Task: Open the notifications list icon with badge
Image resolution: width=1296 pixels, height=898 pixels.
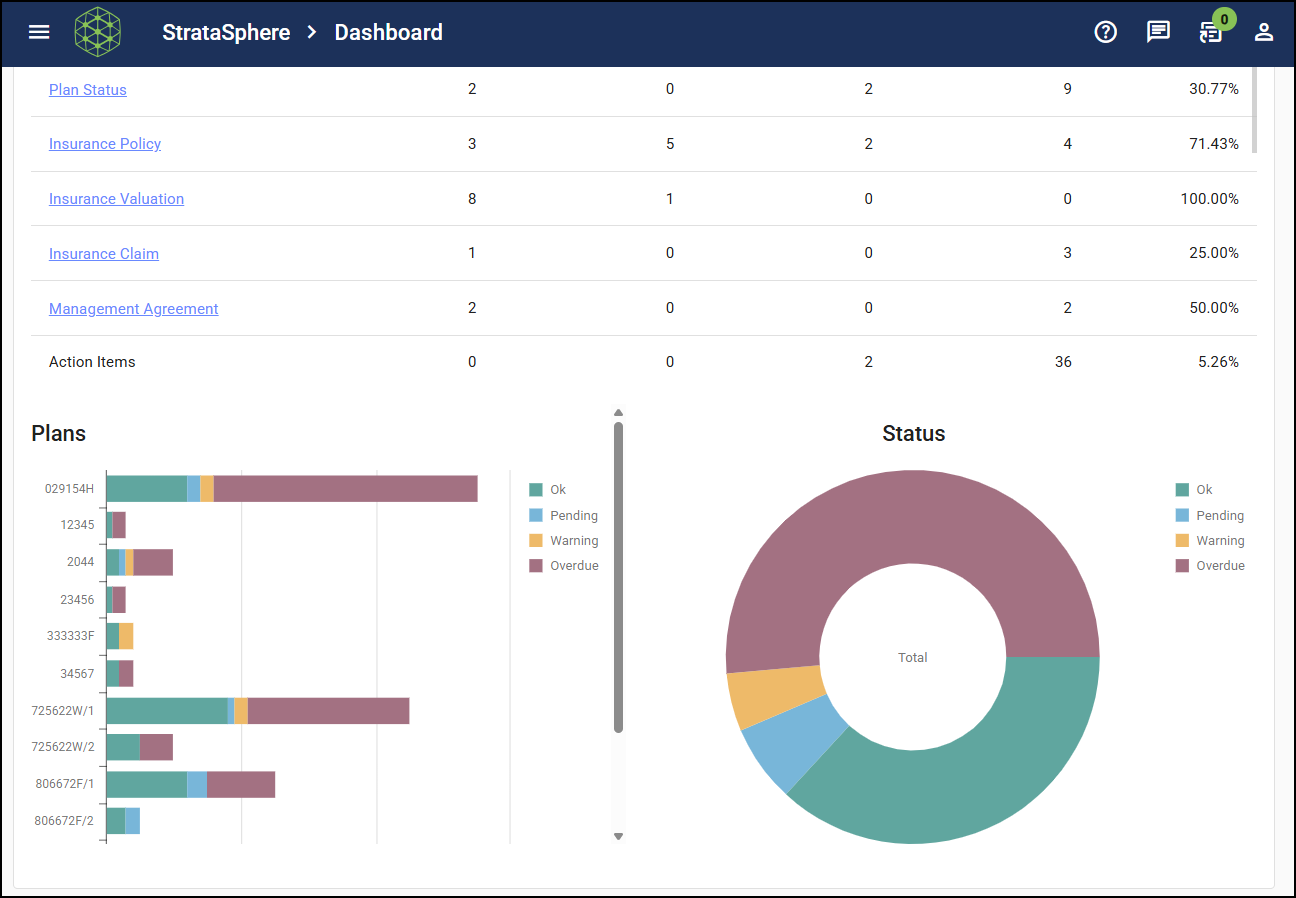Action: 1211,32
